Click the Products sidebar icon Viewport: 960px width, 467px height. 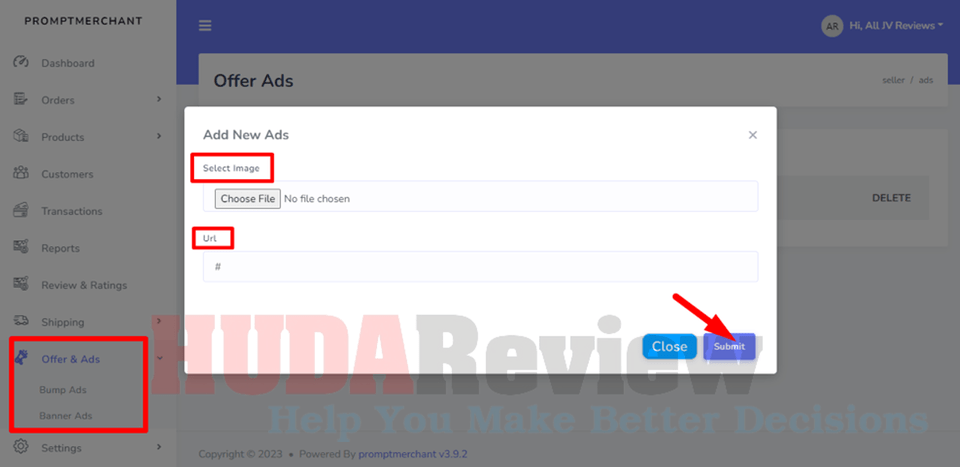[x=21, y=137]
